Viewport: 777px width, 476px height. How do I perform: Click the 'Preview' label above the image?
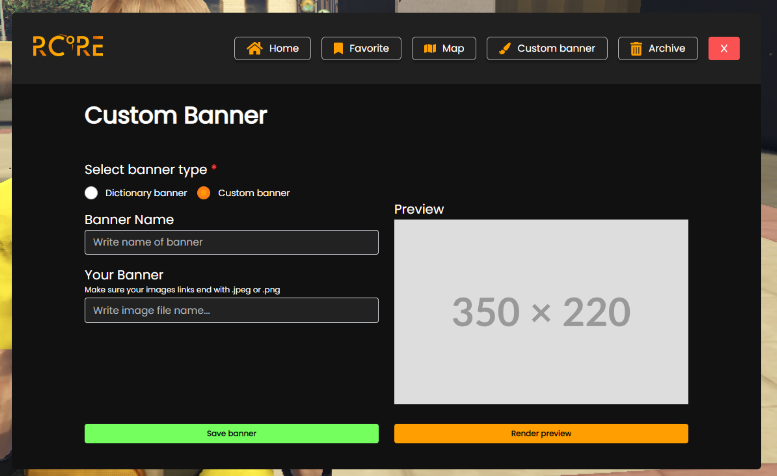tap(419, 209)
